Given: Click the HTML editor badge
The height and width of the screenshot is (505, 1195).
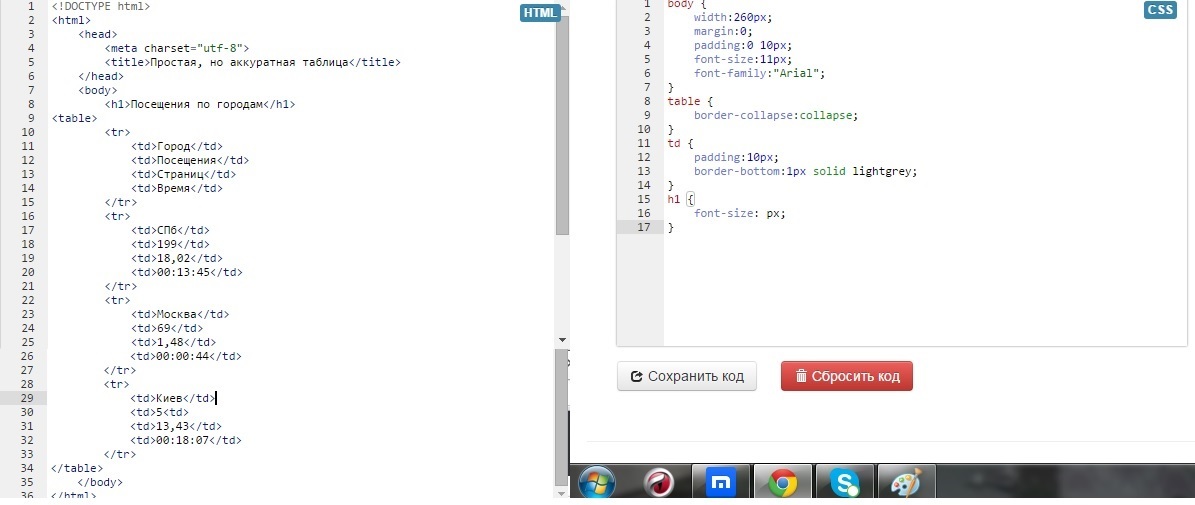Looking at the screenshot, I should tap(540, 12).
